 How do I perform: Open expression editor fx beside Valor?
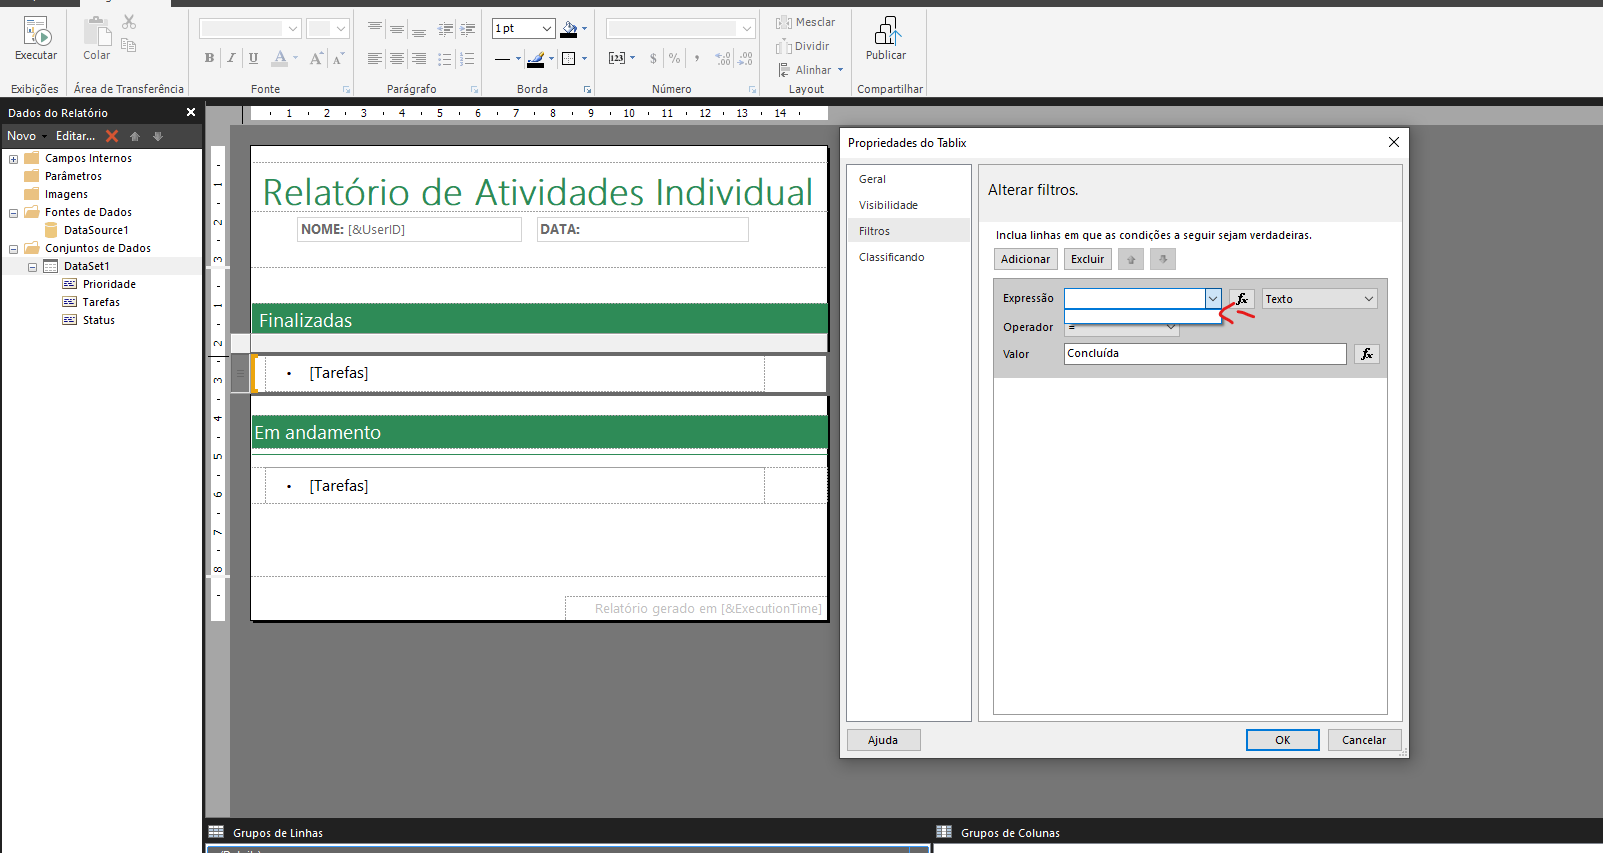(x=1367, y=354)
